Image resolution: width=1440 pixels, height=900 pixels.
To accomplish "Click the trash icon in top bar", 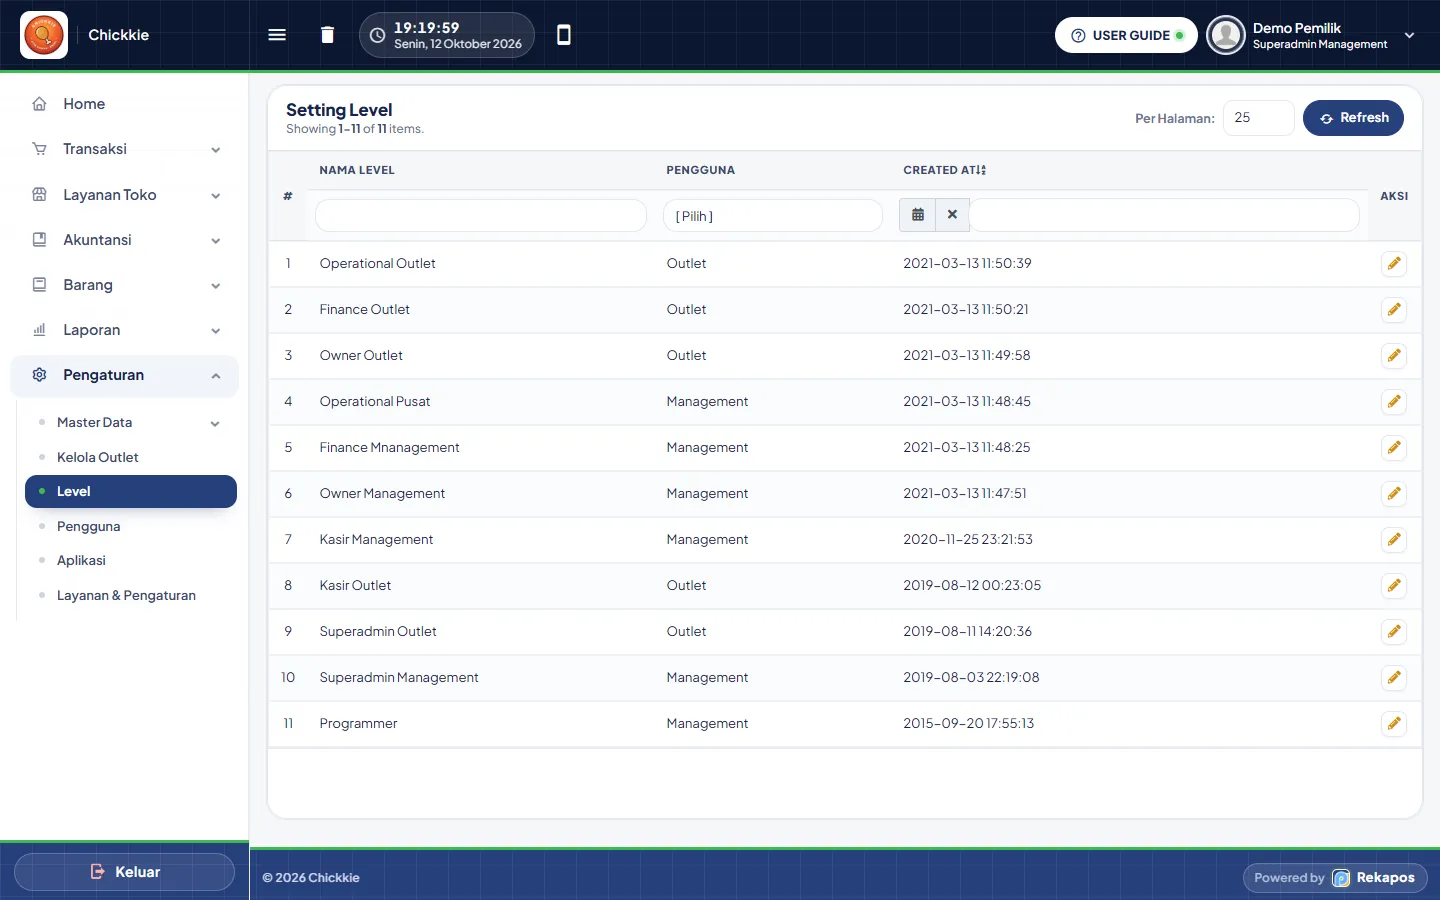I will pos(327,35).
